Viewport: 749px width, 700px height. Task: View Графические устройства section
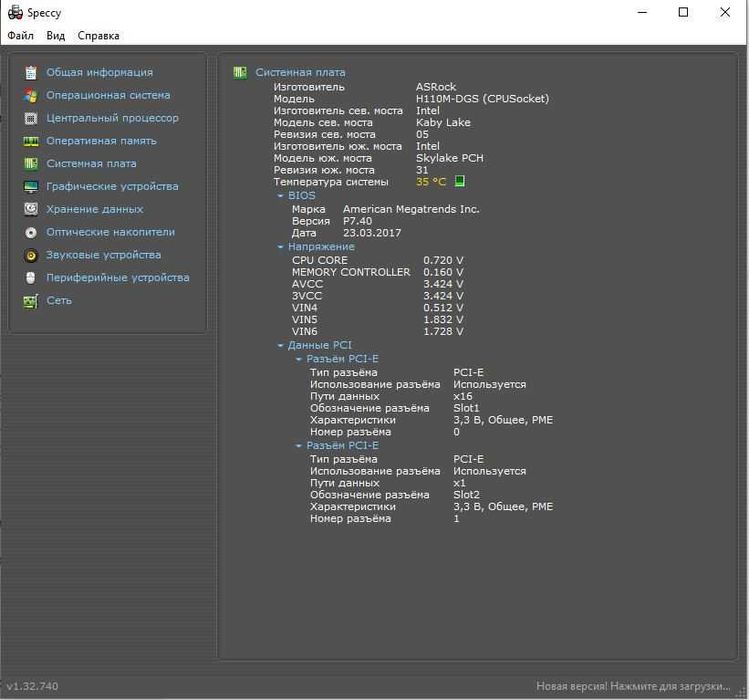(112, 186)
